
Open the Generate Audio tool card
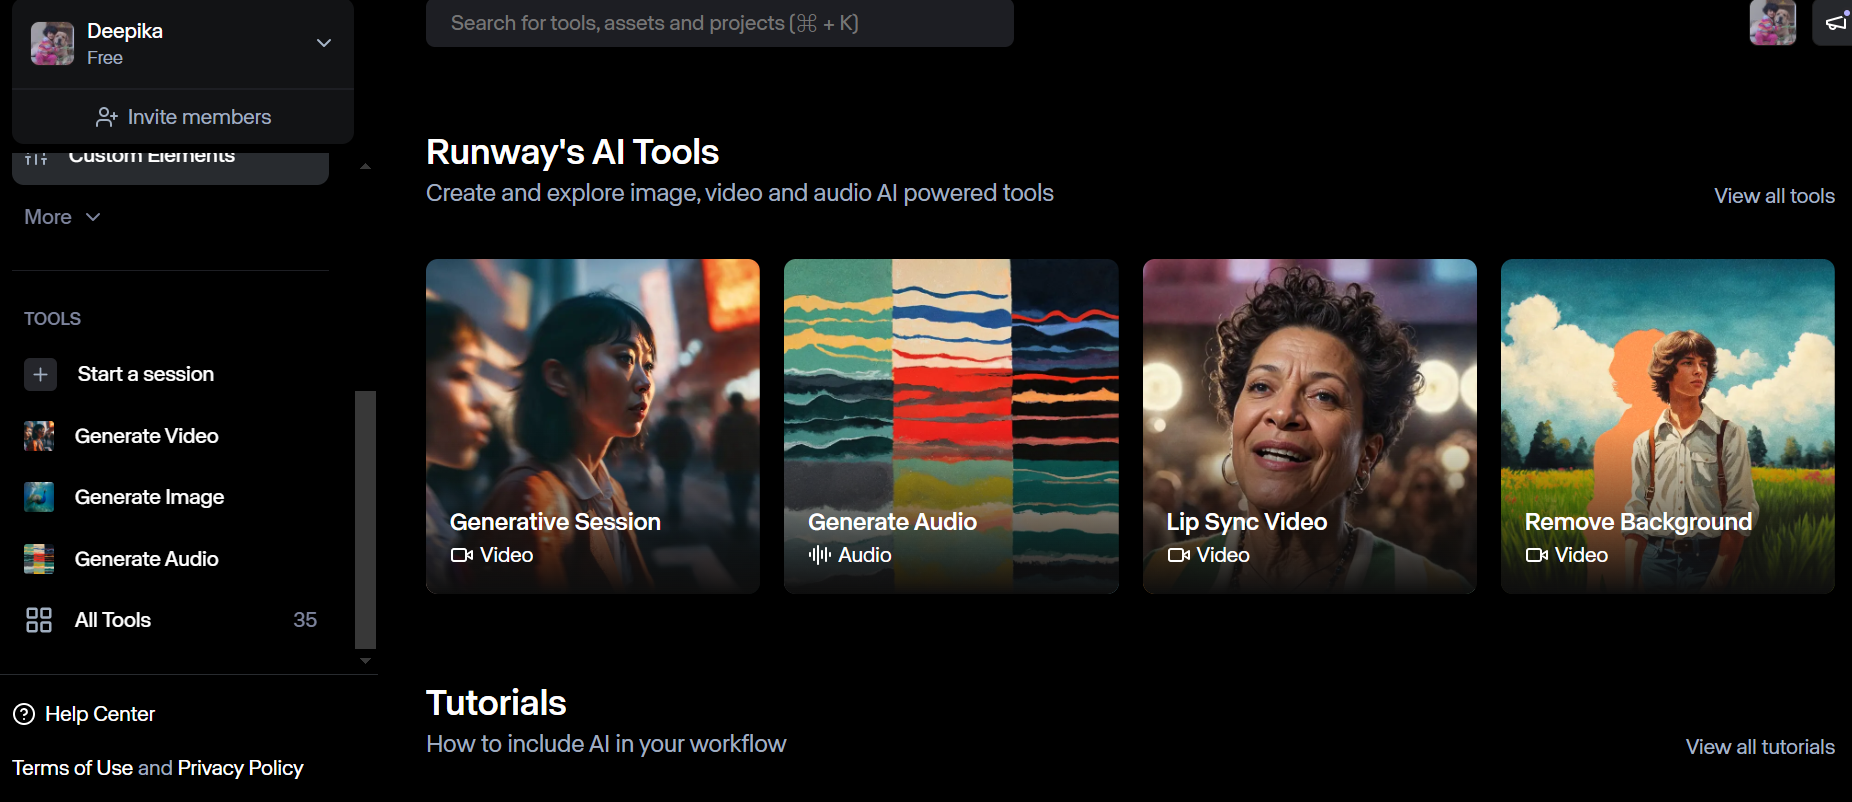(x=951, y=426)
